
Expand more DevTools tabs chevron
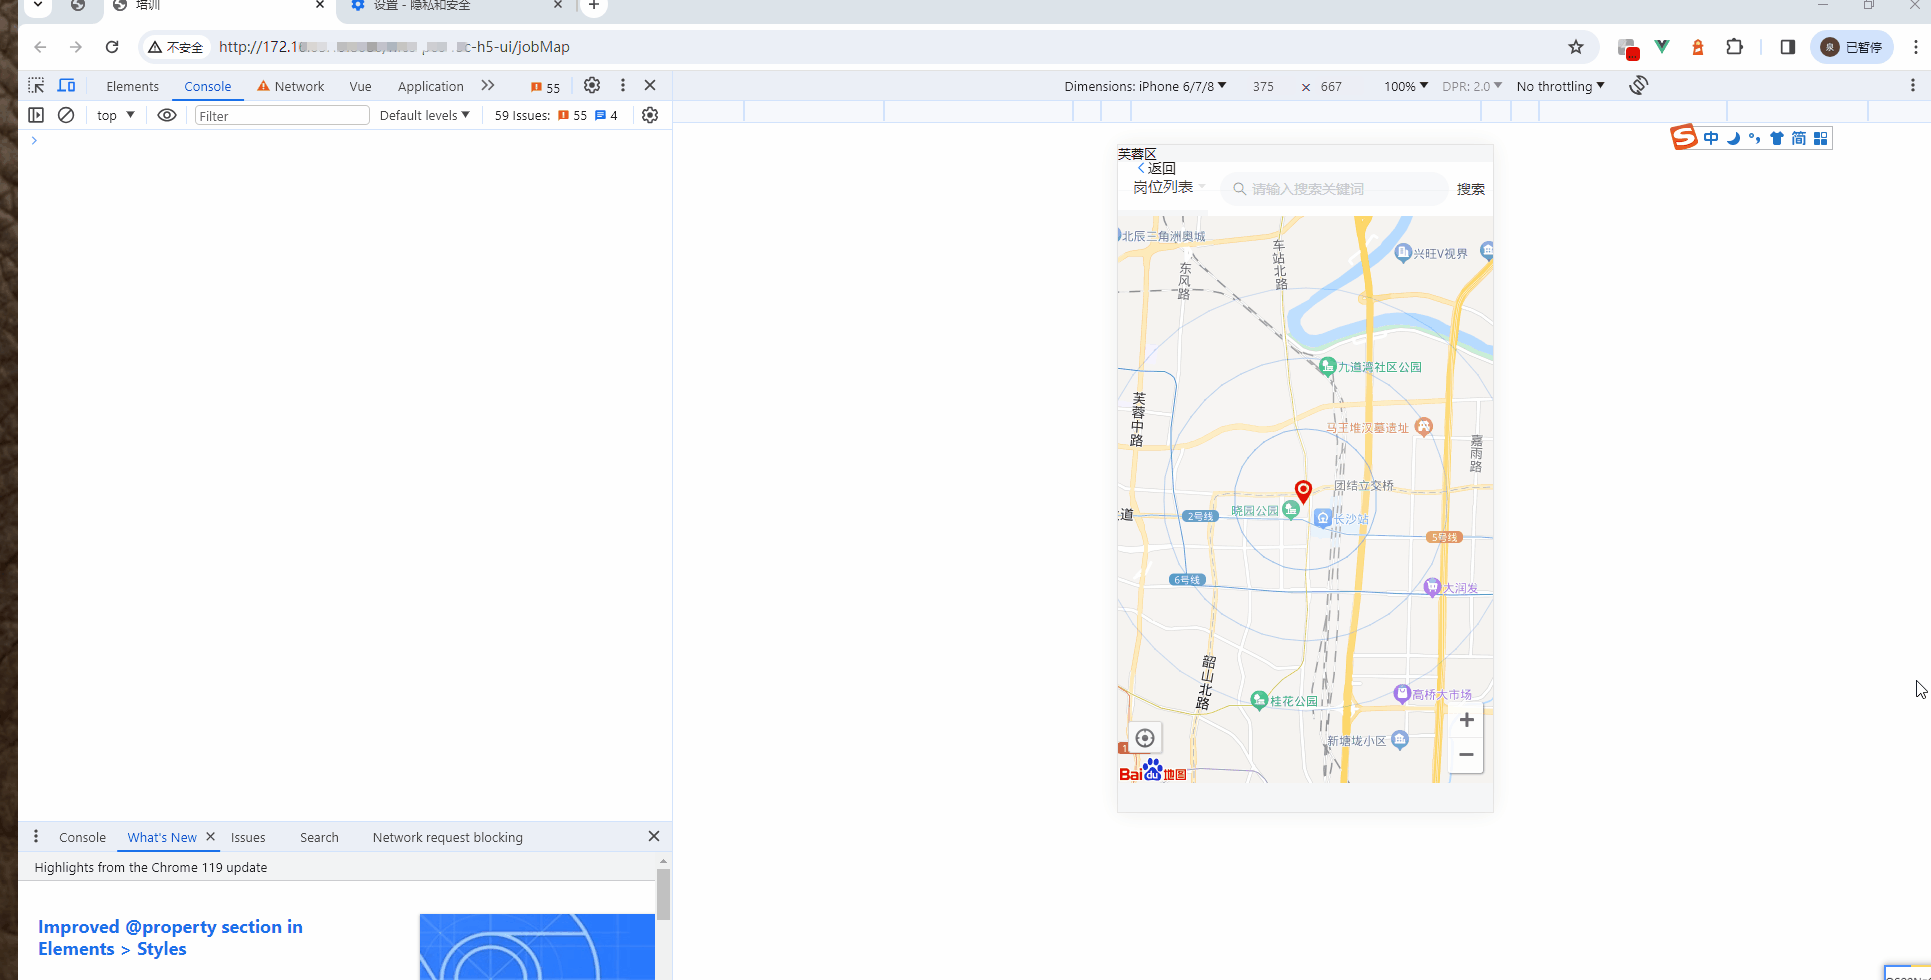point(488,86)
